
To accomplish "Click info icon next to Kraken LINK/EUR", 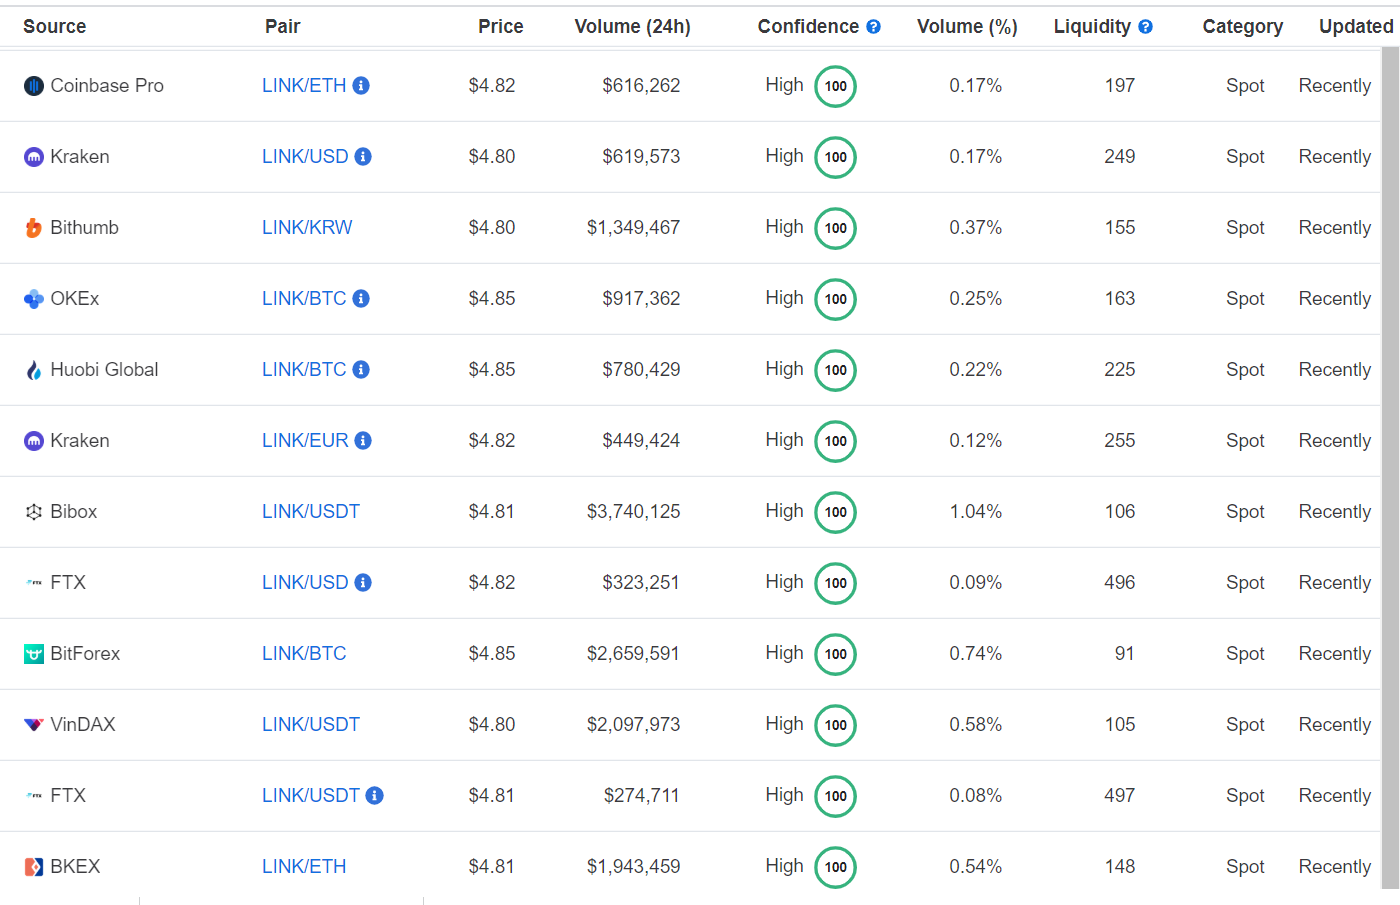I will pyautogui.click(x=363, y=441).
